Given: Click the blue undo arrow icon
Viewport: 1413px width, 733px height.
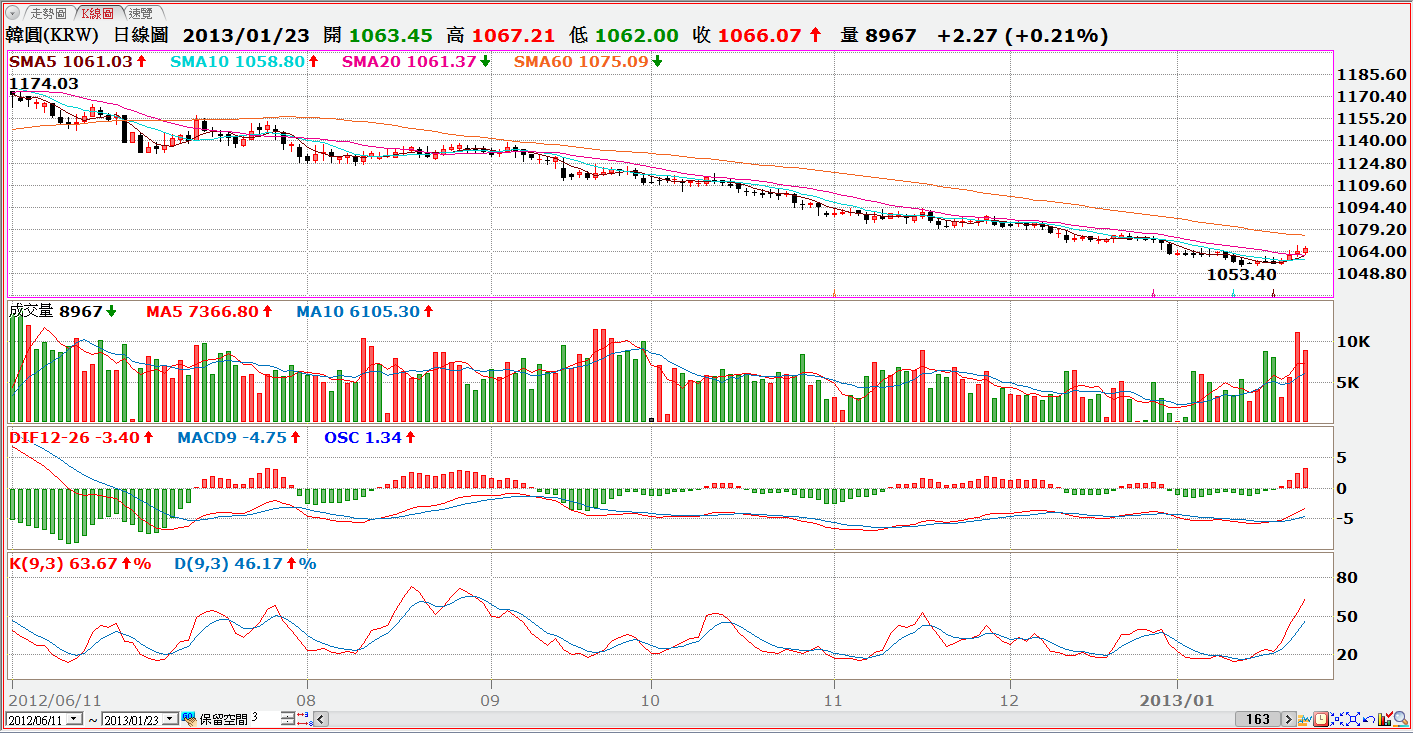Looking at the screenshot, I should pyautogui.click(x=1369, y=719).
